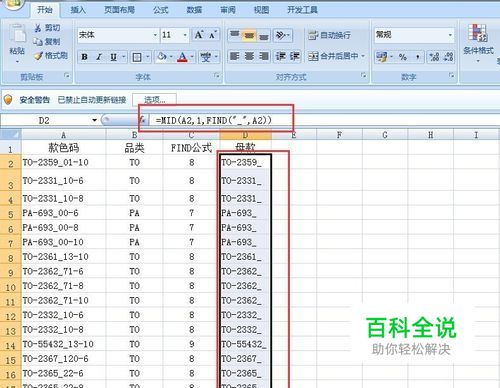Switch to the 开始 Home tab
This screenshot has height=388, width=500.
coord(45,10)
